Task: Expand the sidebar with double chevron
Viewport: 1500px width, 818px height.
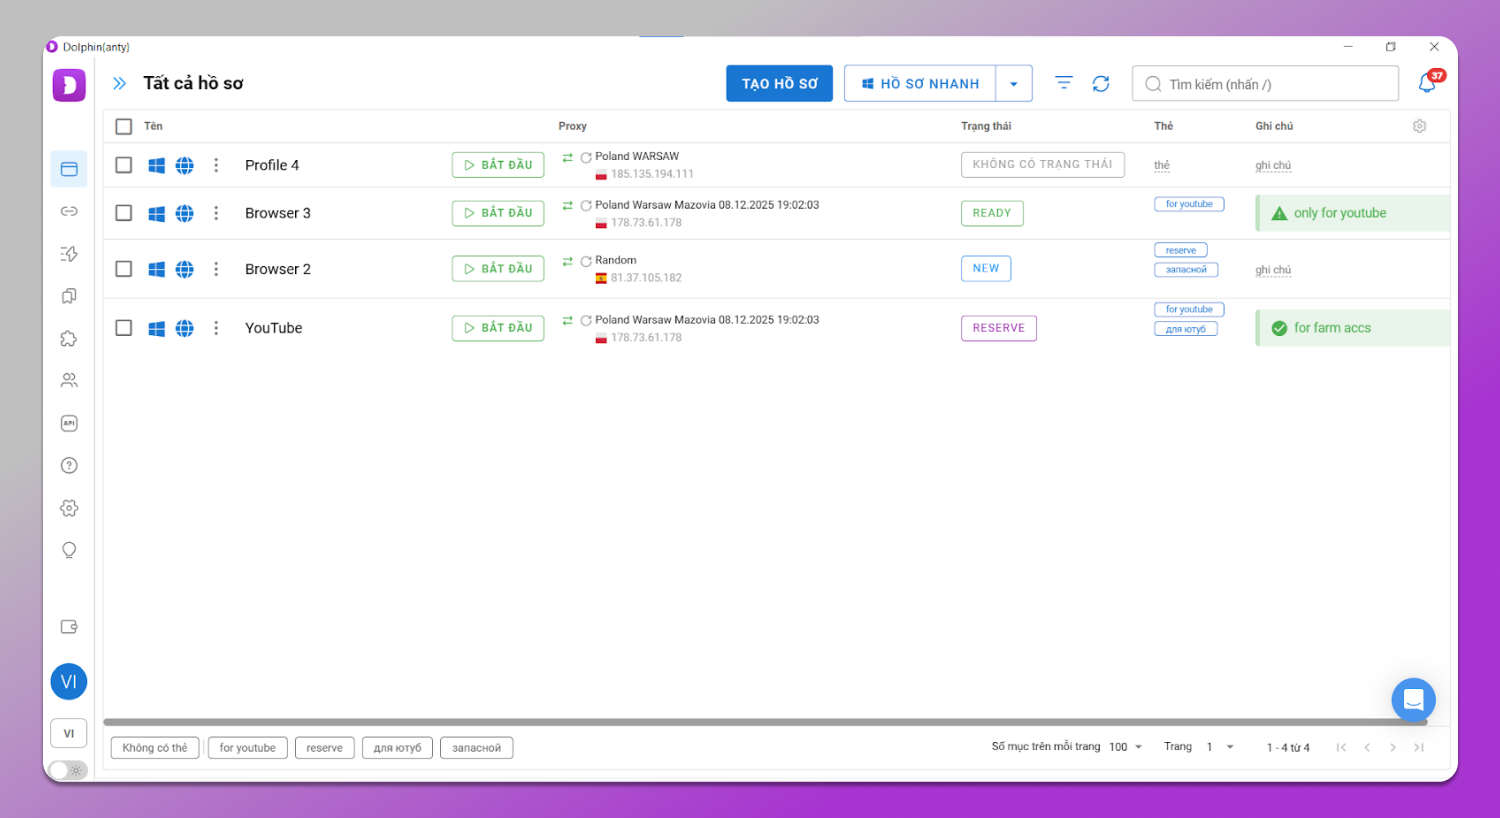Action: (120, 84)
